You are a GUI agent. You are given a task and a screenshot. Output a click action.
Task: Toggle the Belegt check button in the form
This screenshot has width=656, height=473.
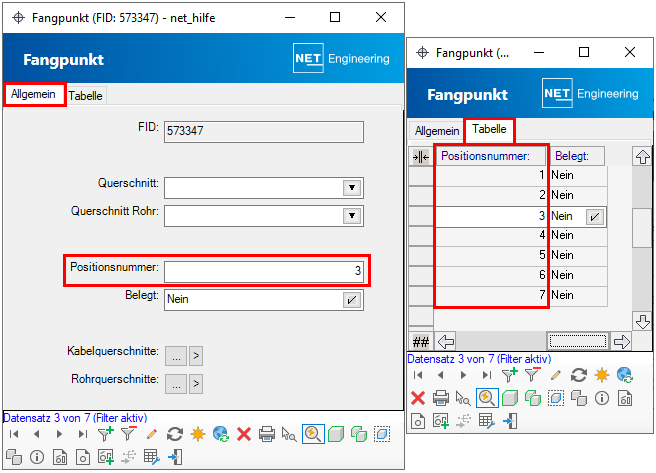coord(352,299)
